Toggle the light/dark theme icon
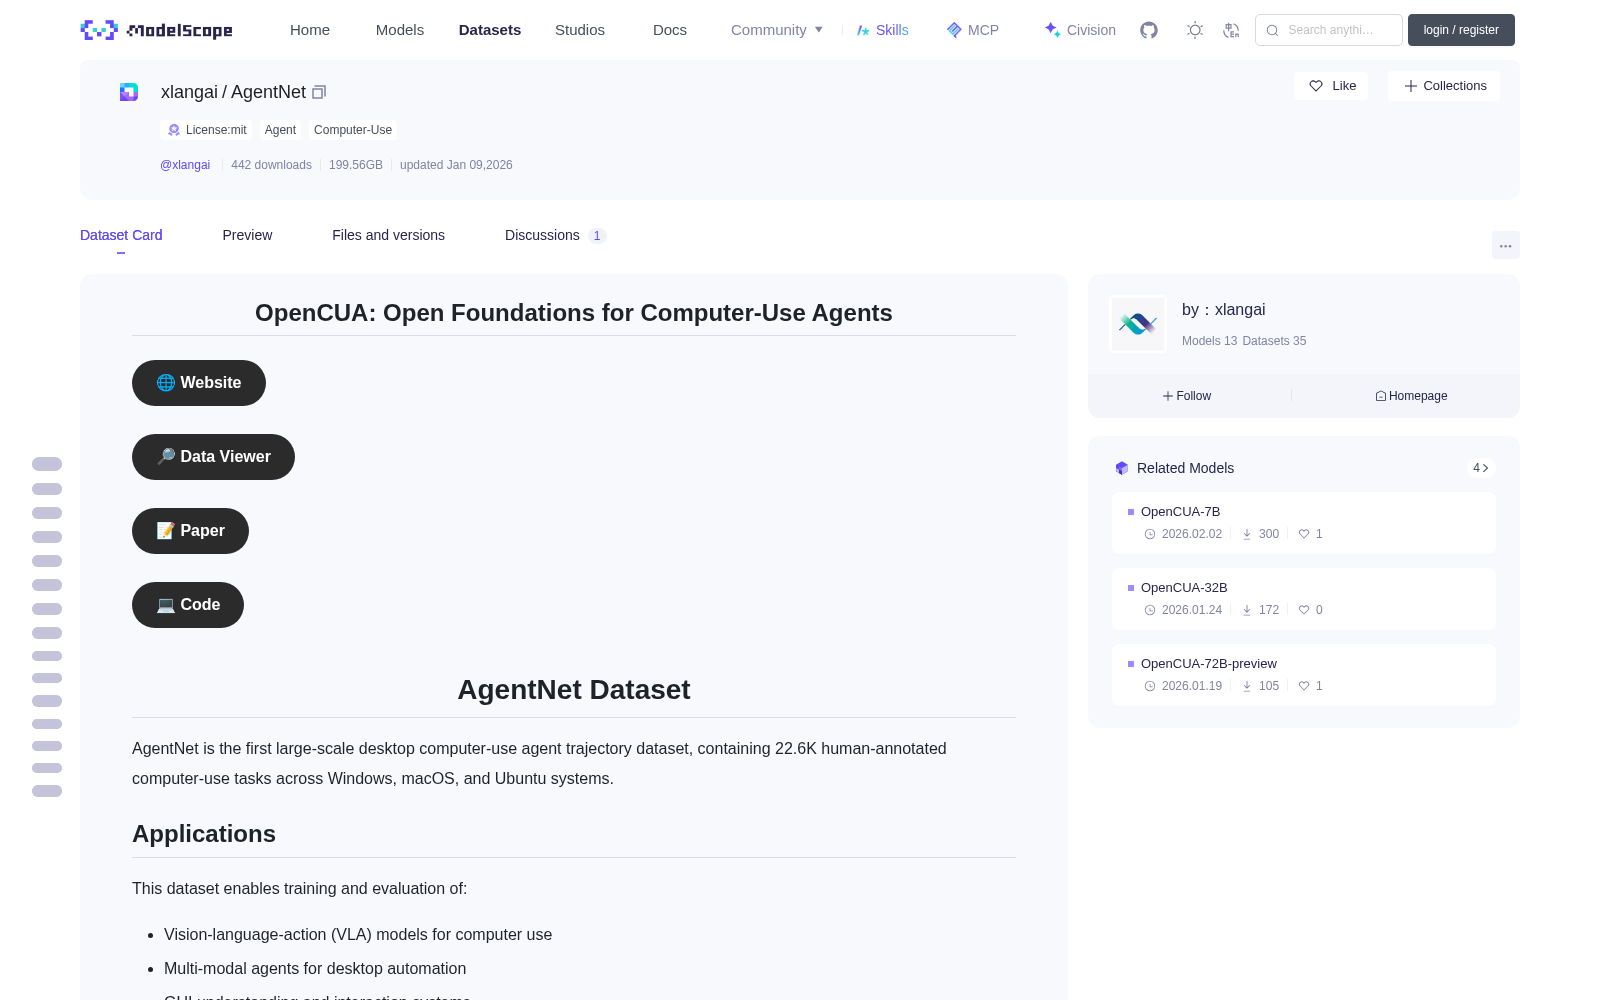Viewport: 1600px width, 1000px height. pos(1195,30)
